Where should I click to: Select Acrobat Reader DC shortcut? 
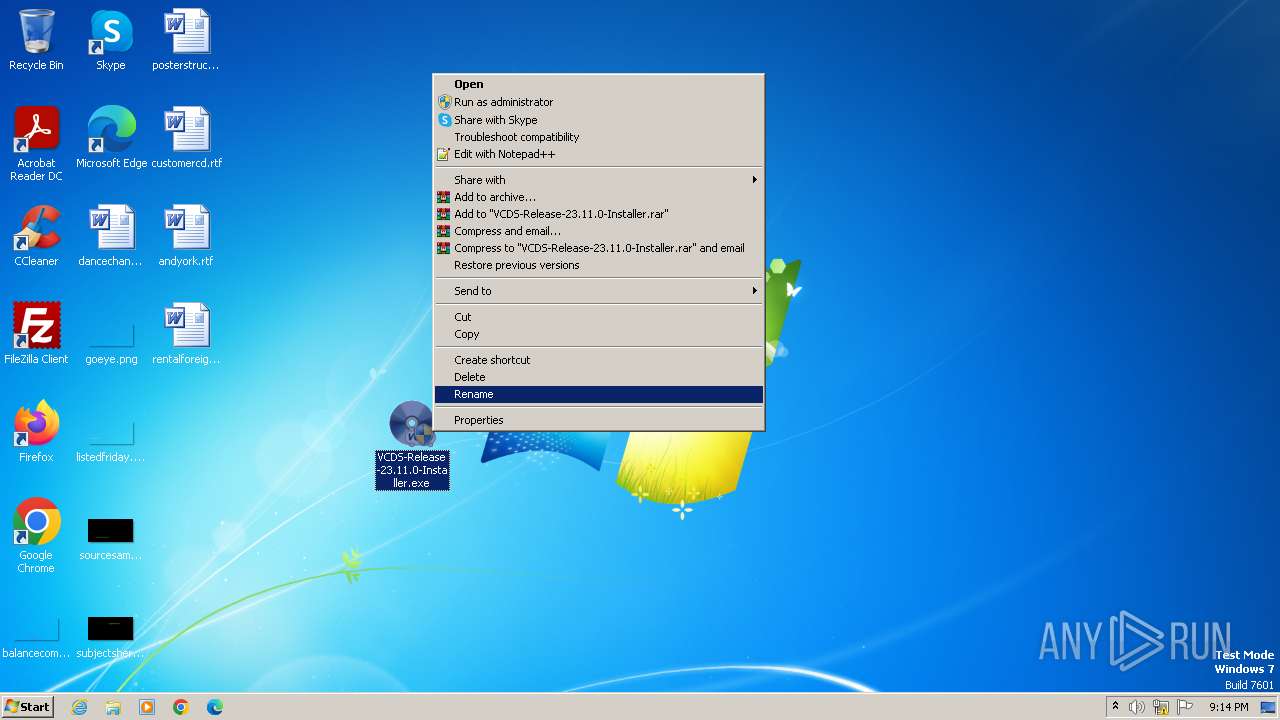point(36,144)
